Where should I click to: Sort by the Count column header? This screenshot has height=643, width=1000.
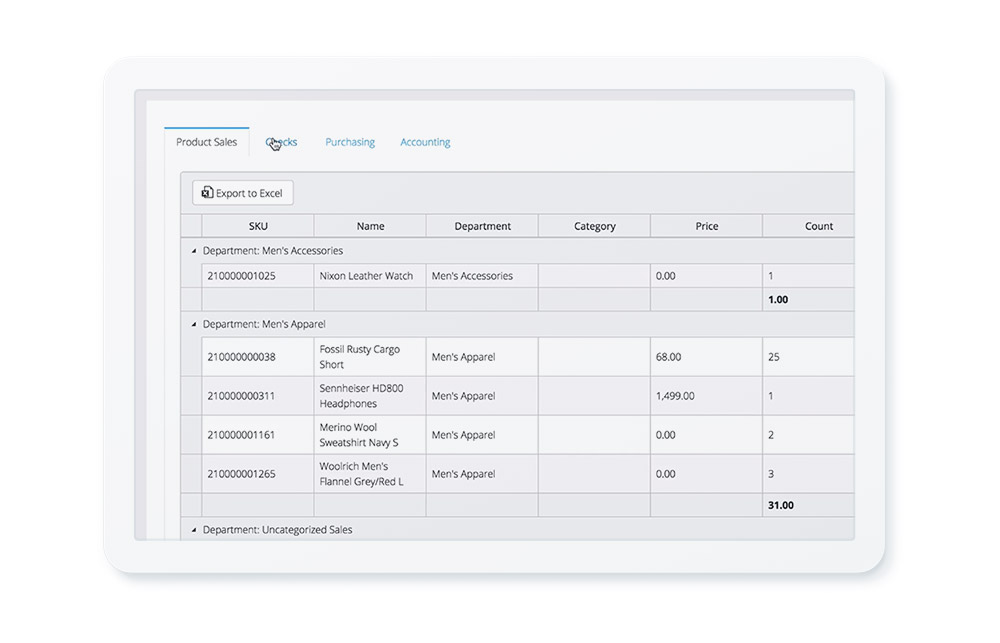[809, 226]
